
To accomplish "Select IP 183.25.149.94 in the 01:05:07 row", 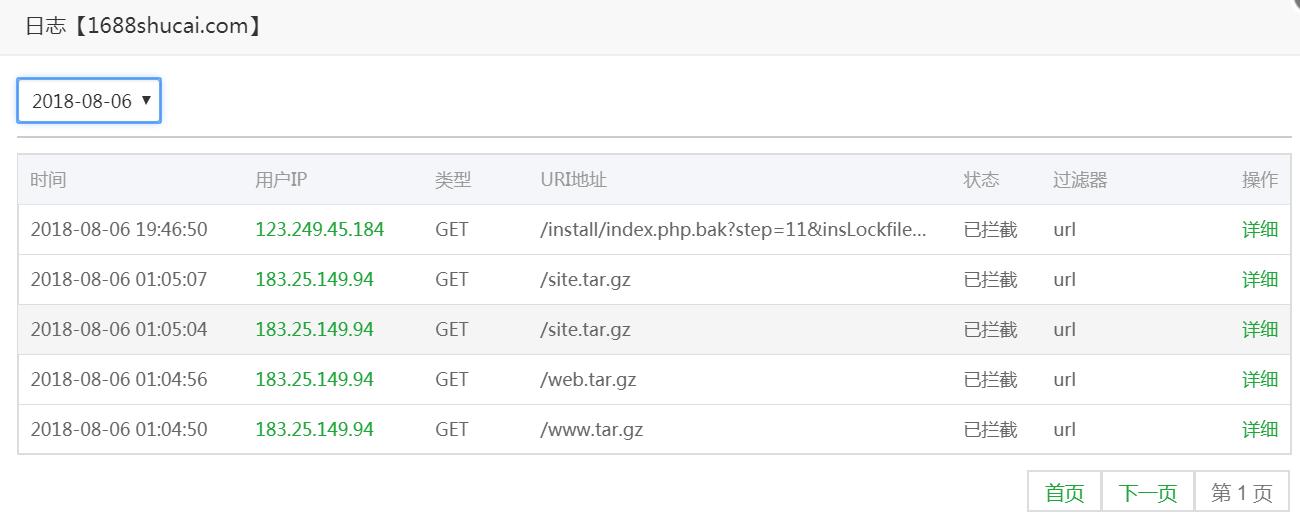I will click(314, 279).
